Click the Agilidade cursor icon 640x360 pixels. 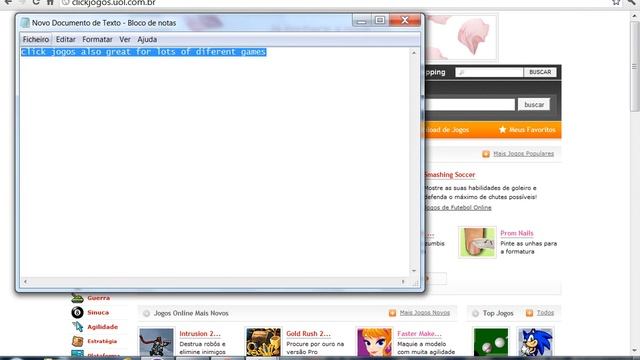point(77,327)
